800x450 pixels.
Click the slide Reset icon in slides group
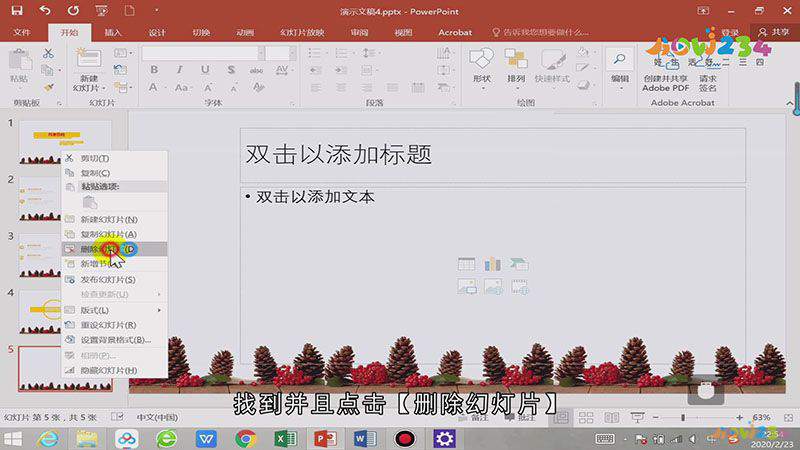click(120, 70)
